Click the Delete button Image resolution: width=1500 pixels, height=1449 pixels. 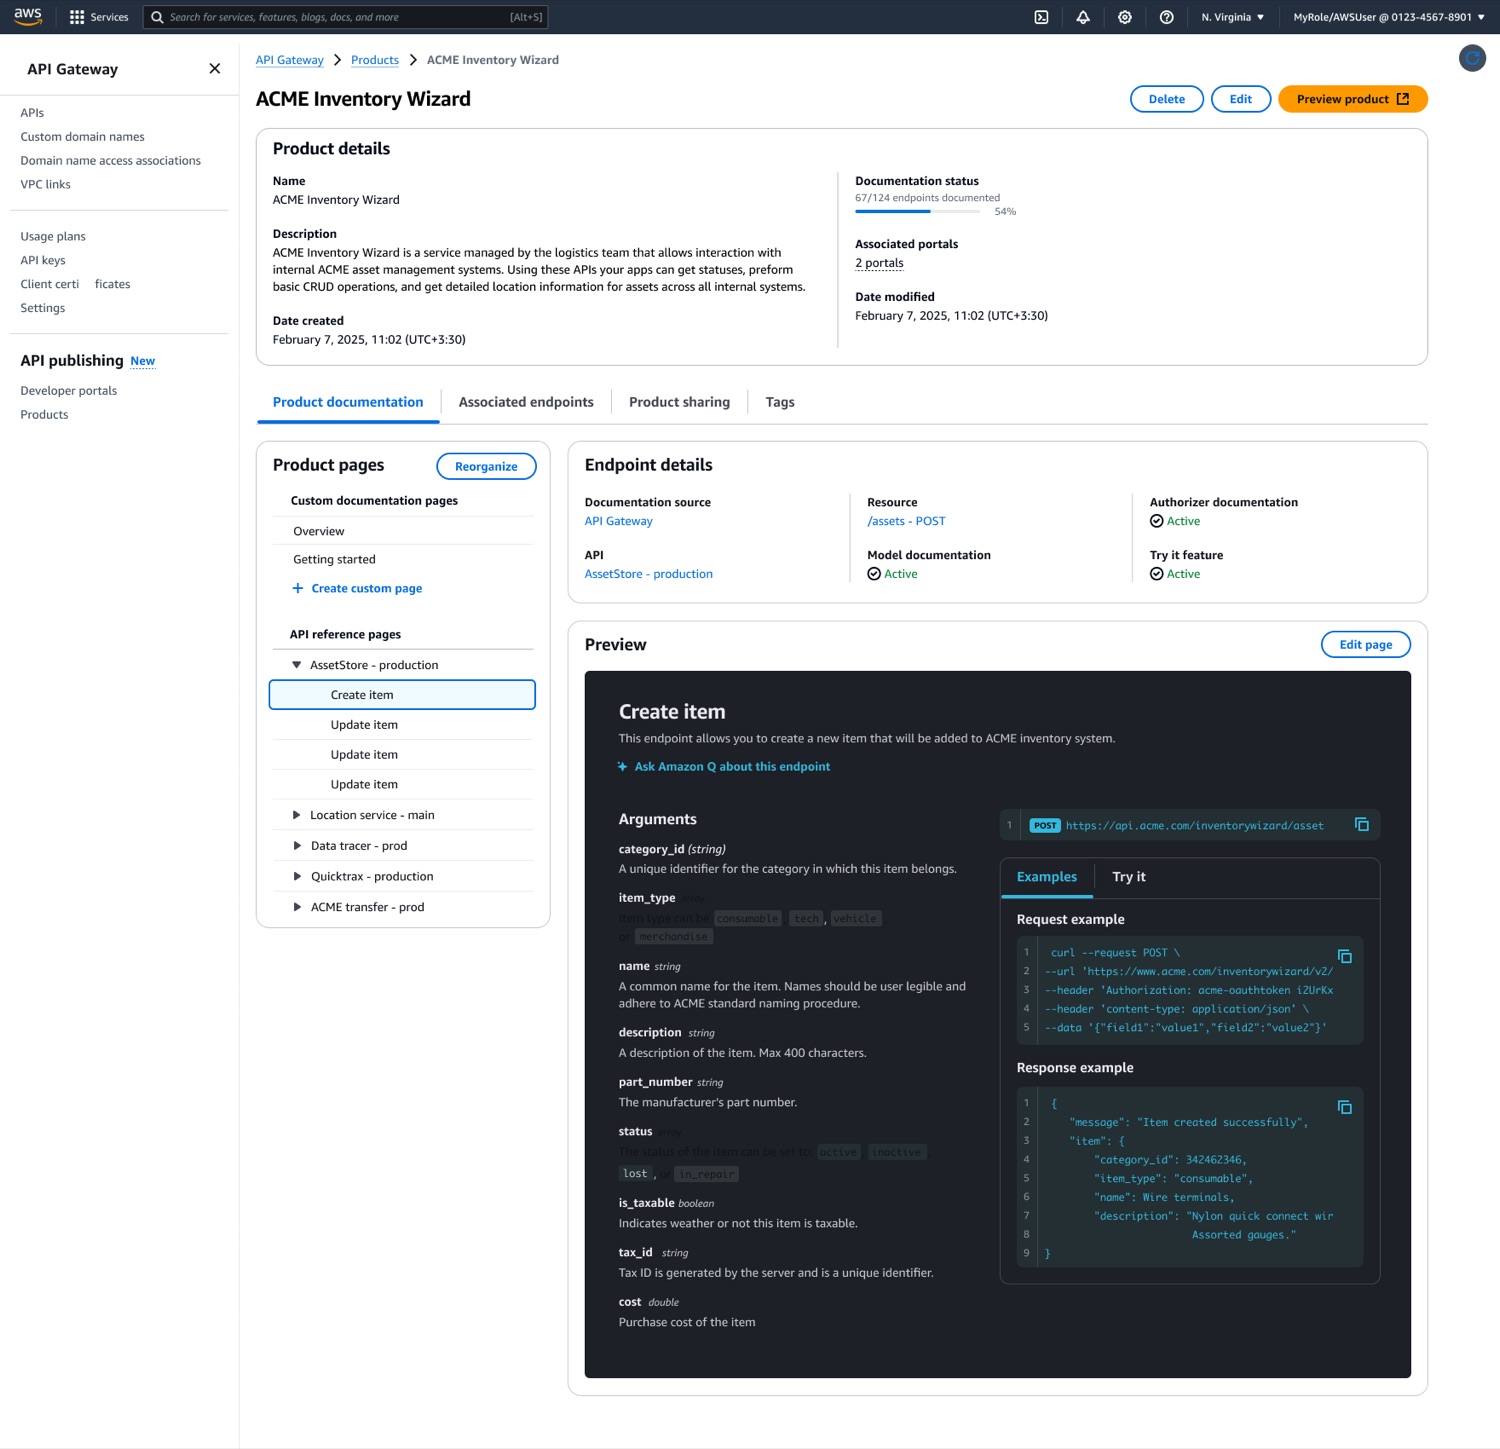(1167, 99)
